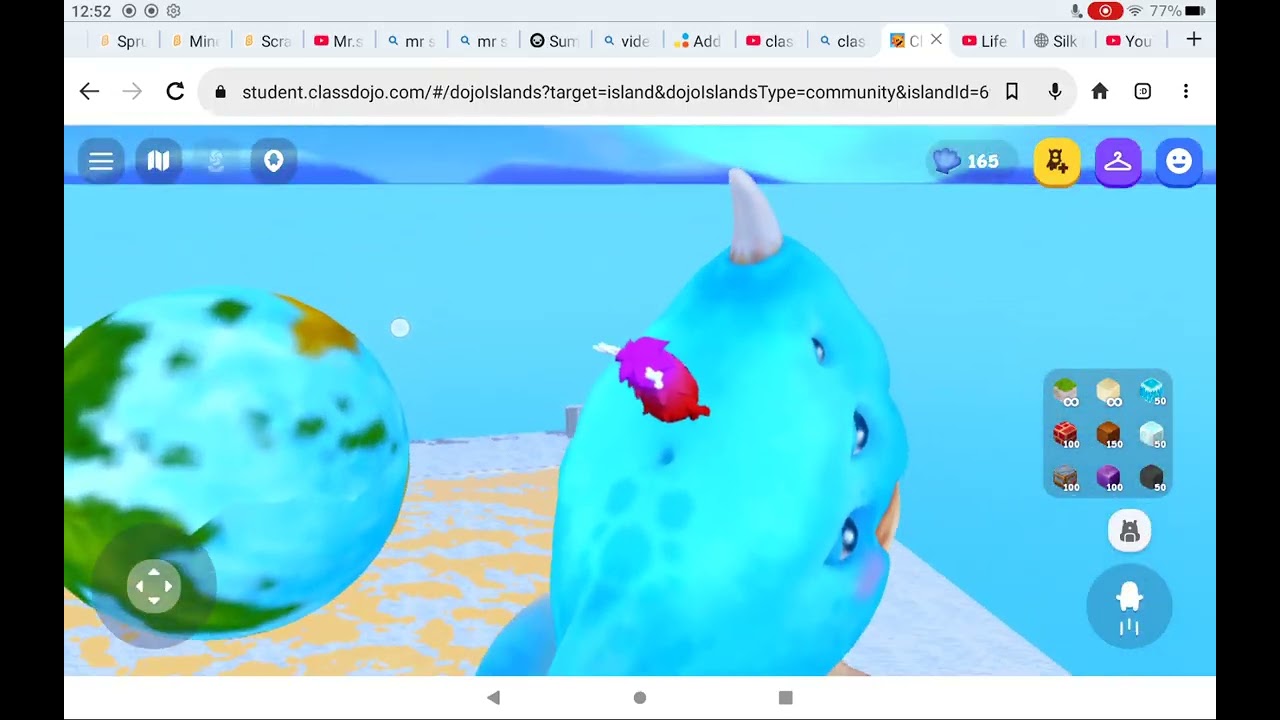Open the blue smiley emote button
1280x720 pixels.
click(1179, 161)
